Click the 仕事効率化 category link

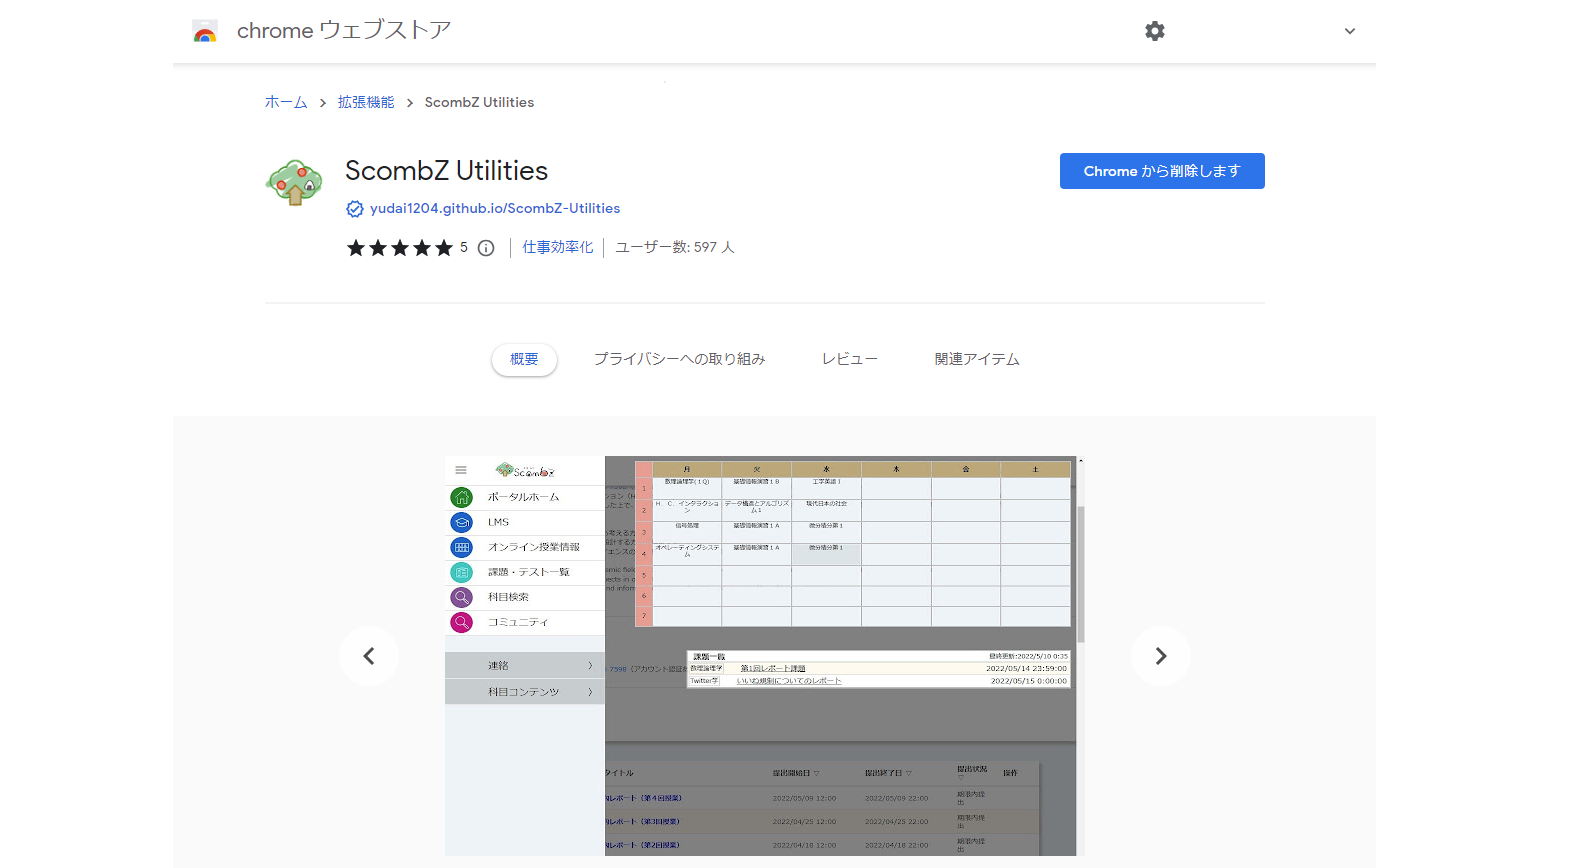coord(558,247)
